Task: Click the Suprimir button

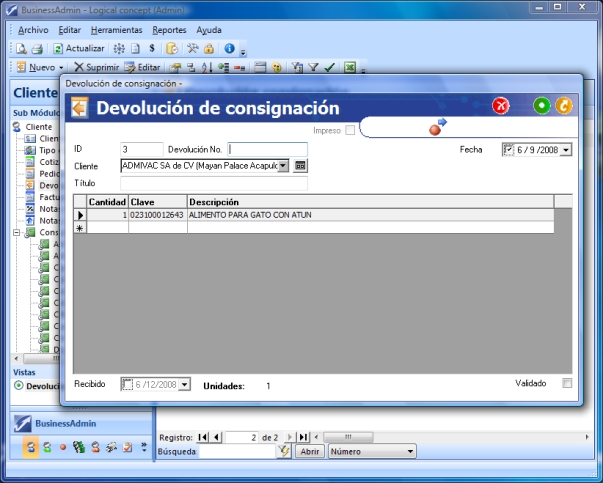Action: pos(96,68)
